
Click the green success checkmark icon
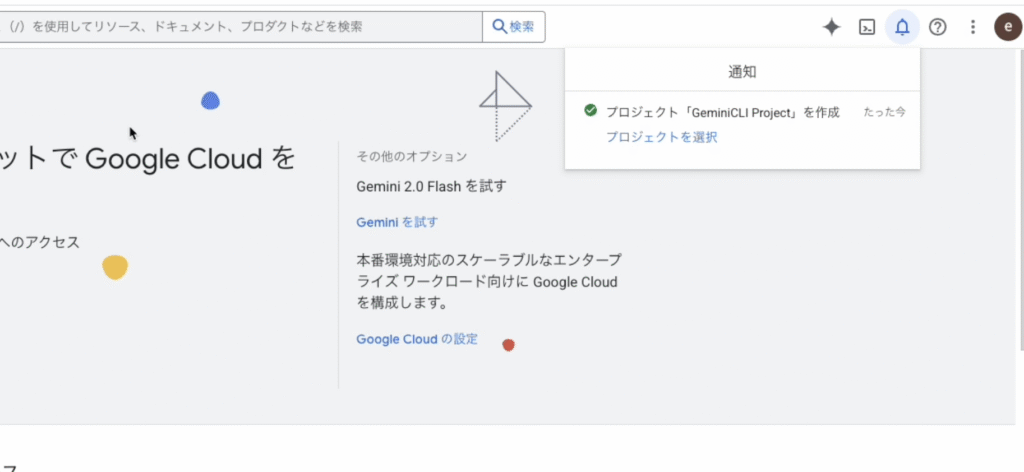point(590,110)
